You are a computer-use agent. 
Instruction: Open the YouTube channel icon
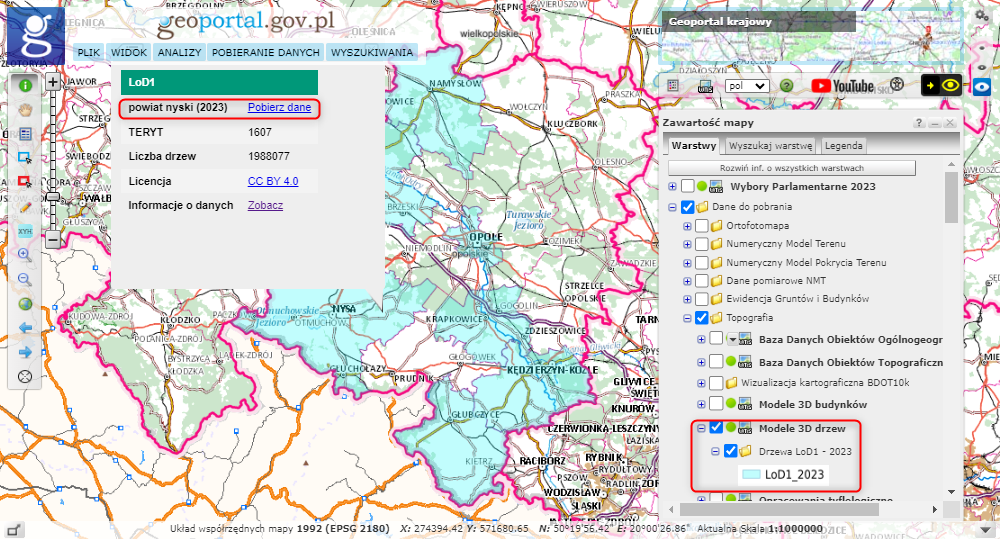842,86
